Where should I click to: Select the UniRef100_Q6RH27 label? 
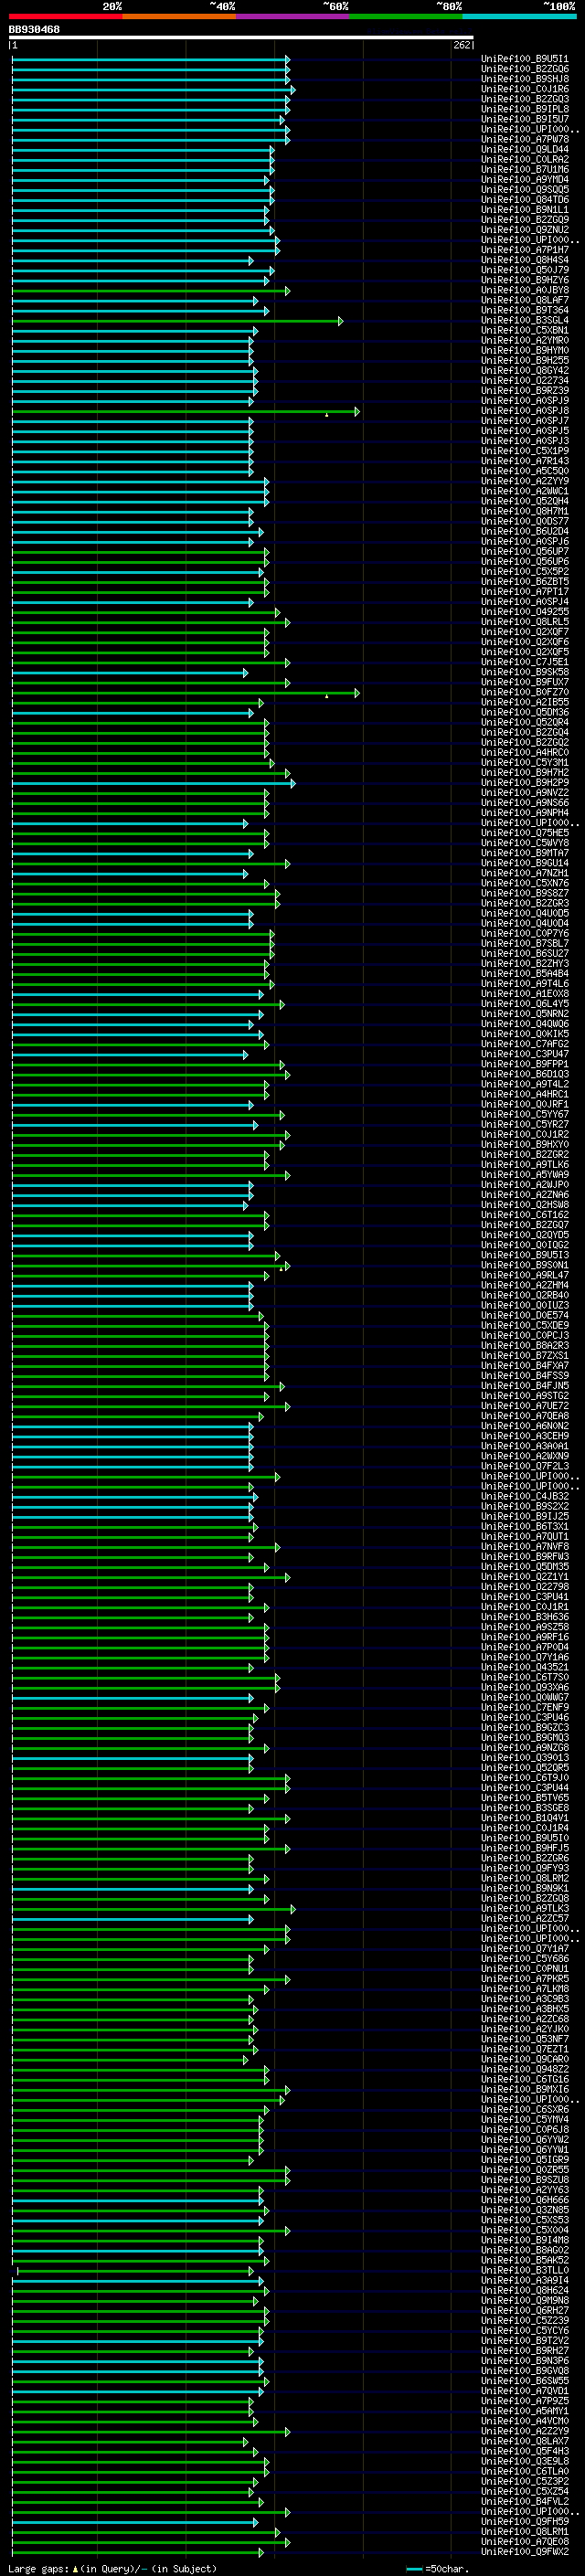[x=524, y=2310]
